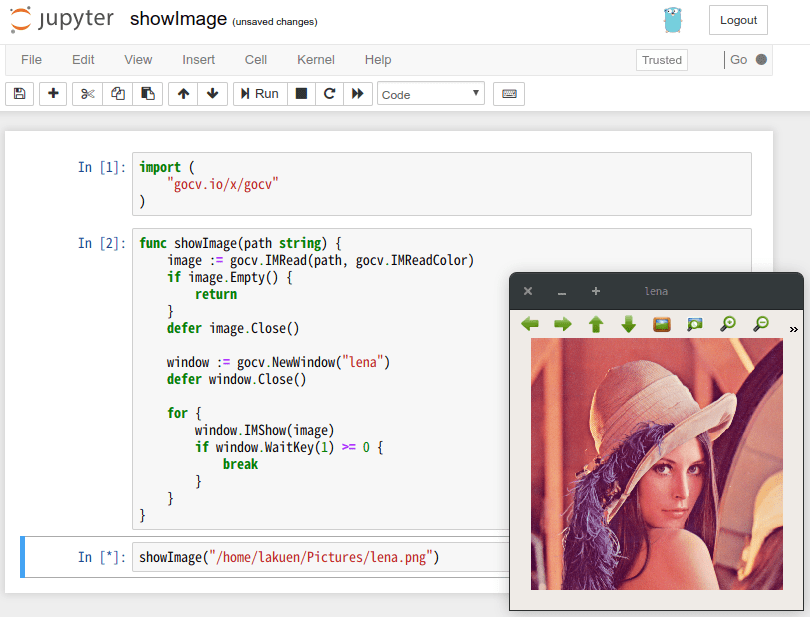Viewport: 810px width, 617px height.
Task: Click down arrow in the lena window toolbar
Action: click(629, 324)
